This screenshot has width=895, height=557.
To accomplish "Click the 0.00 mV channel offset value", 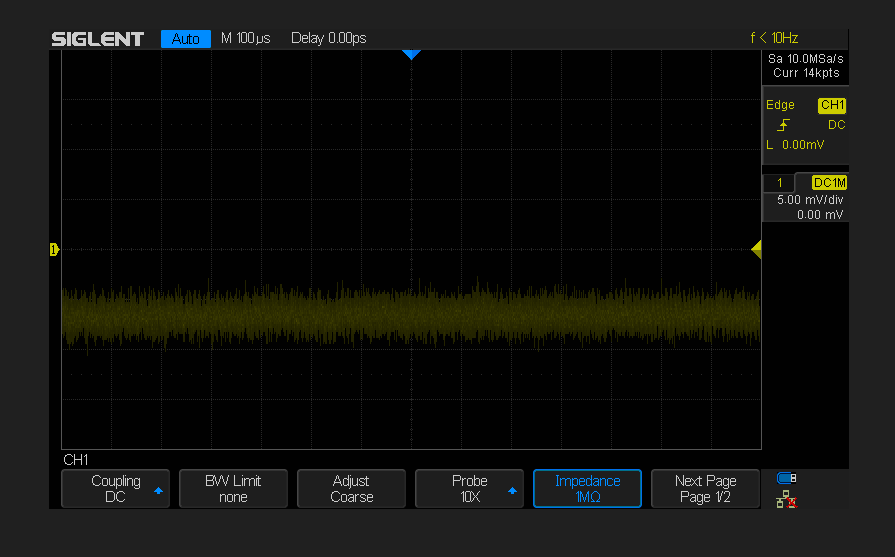I will [x=820, y=215].
